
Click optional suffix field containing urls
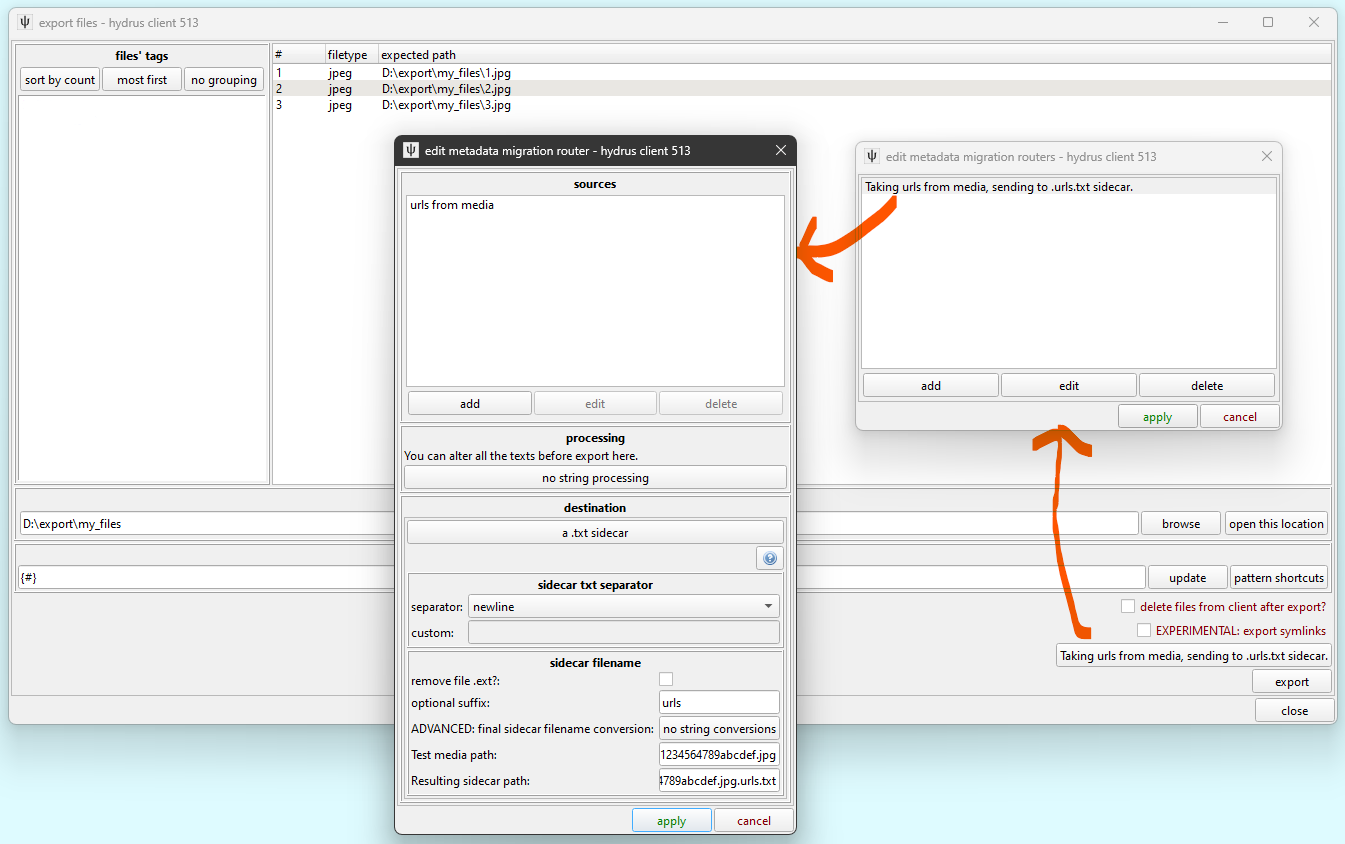pos(719,702)
